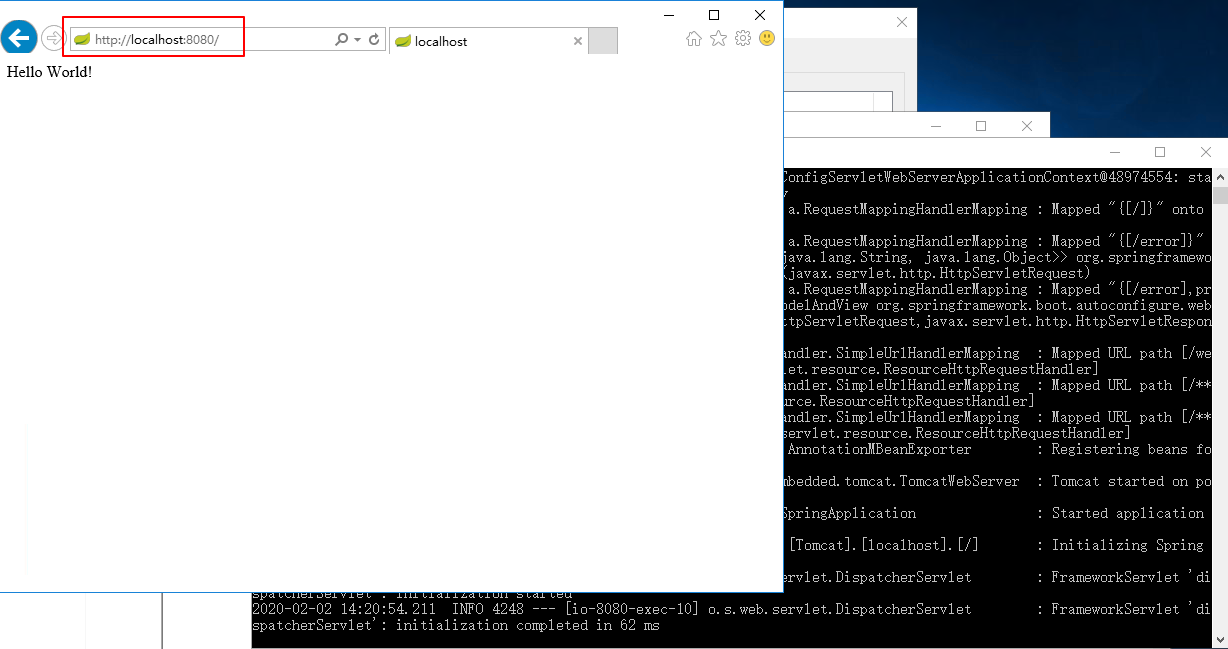Open the browser Tools gear menu
Screen dimensions: 1228x649
tap(743, 39)
